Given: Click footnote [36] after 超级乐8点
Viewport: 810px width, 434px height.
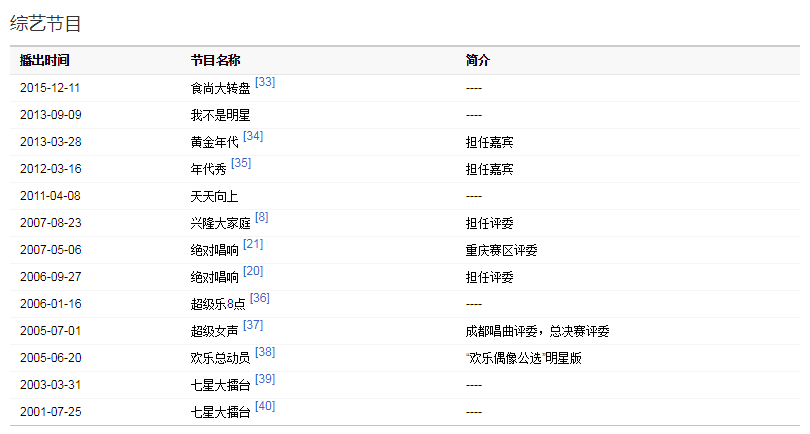Looking at the screenshot, I should tap(260, 299).
